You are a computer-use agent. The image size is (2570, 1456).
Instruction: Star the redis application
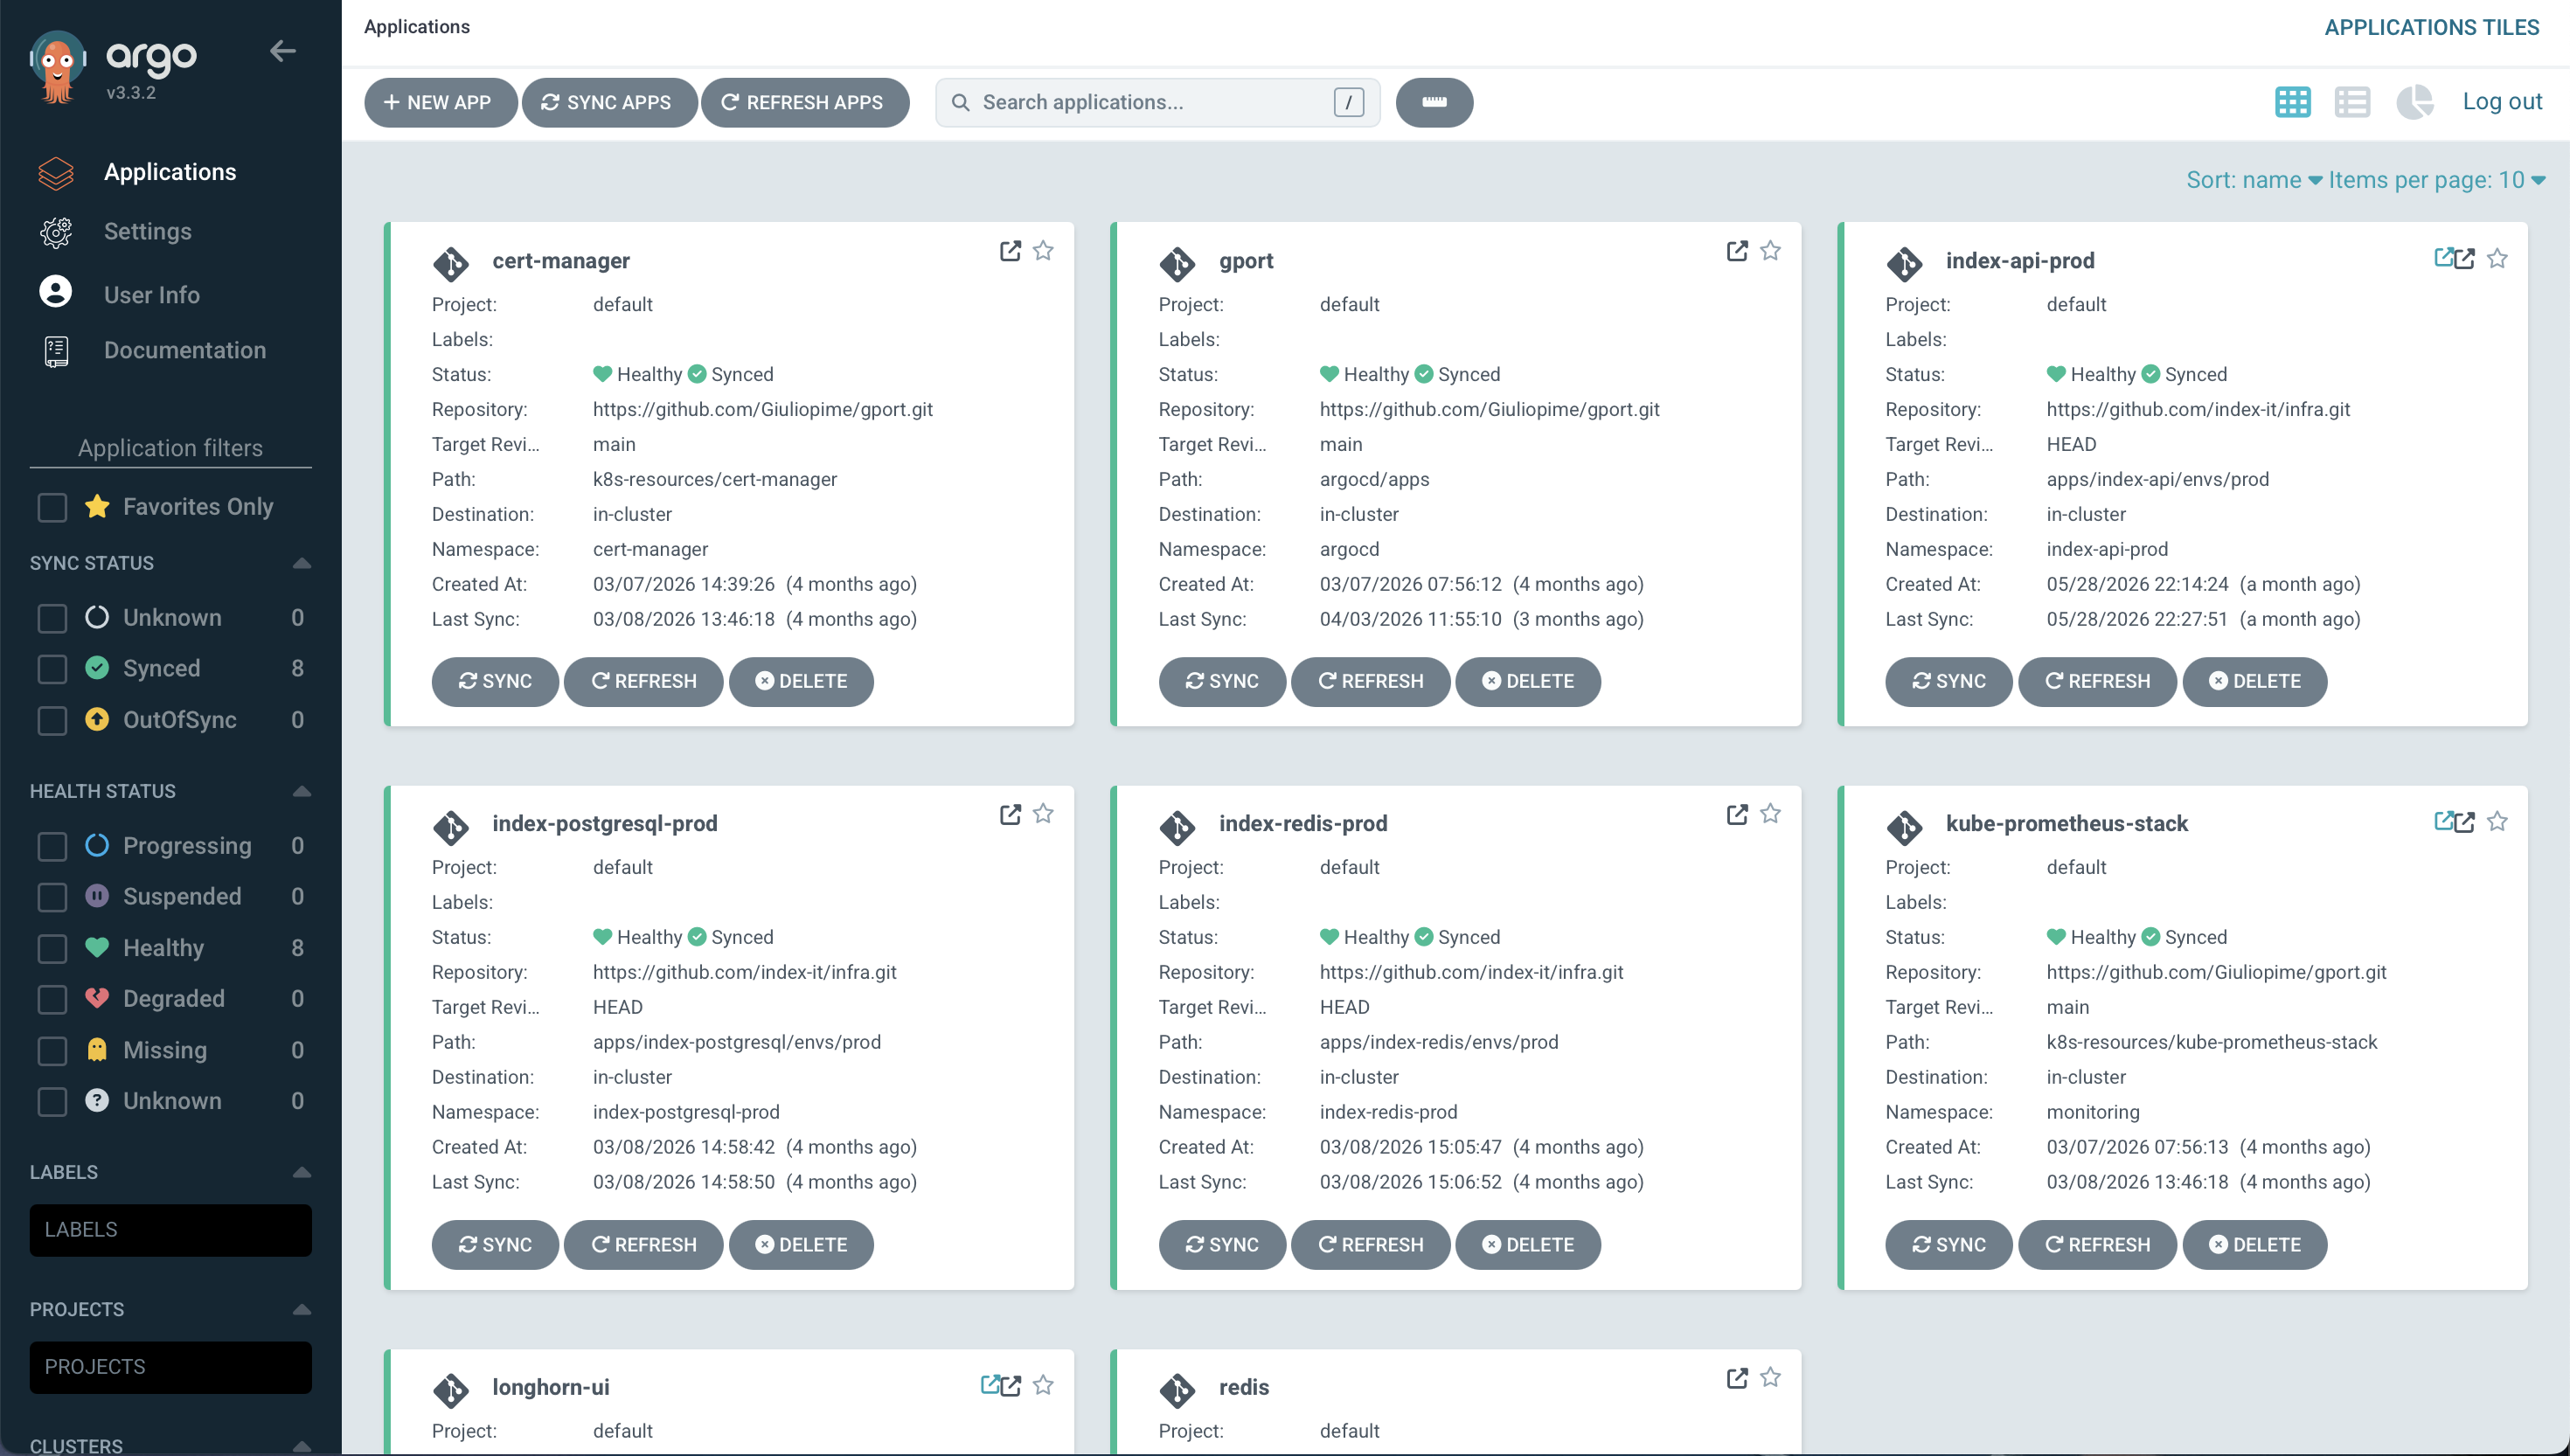[x=1770, y=1378]
